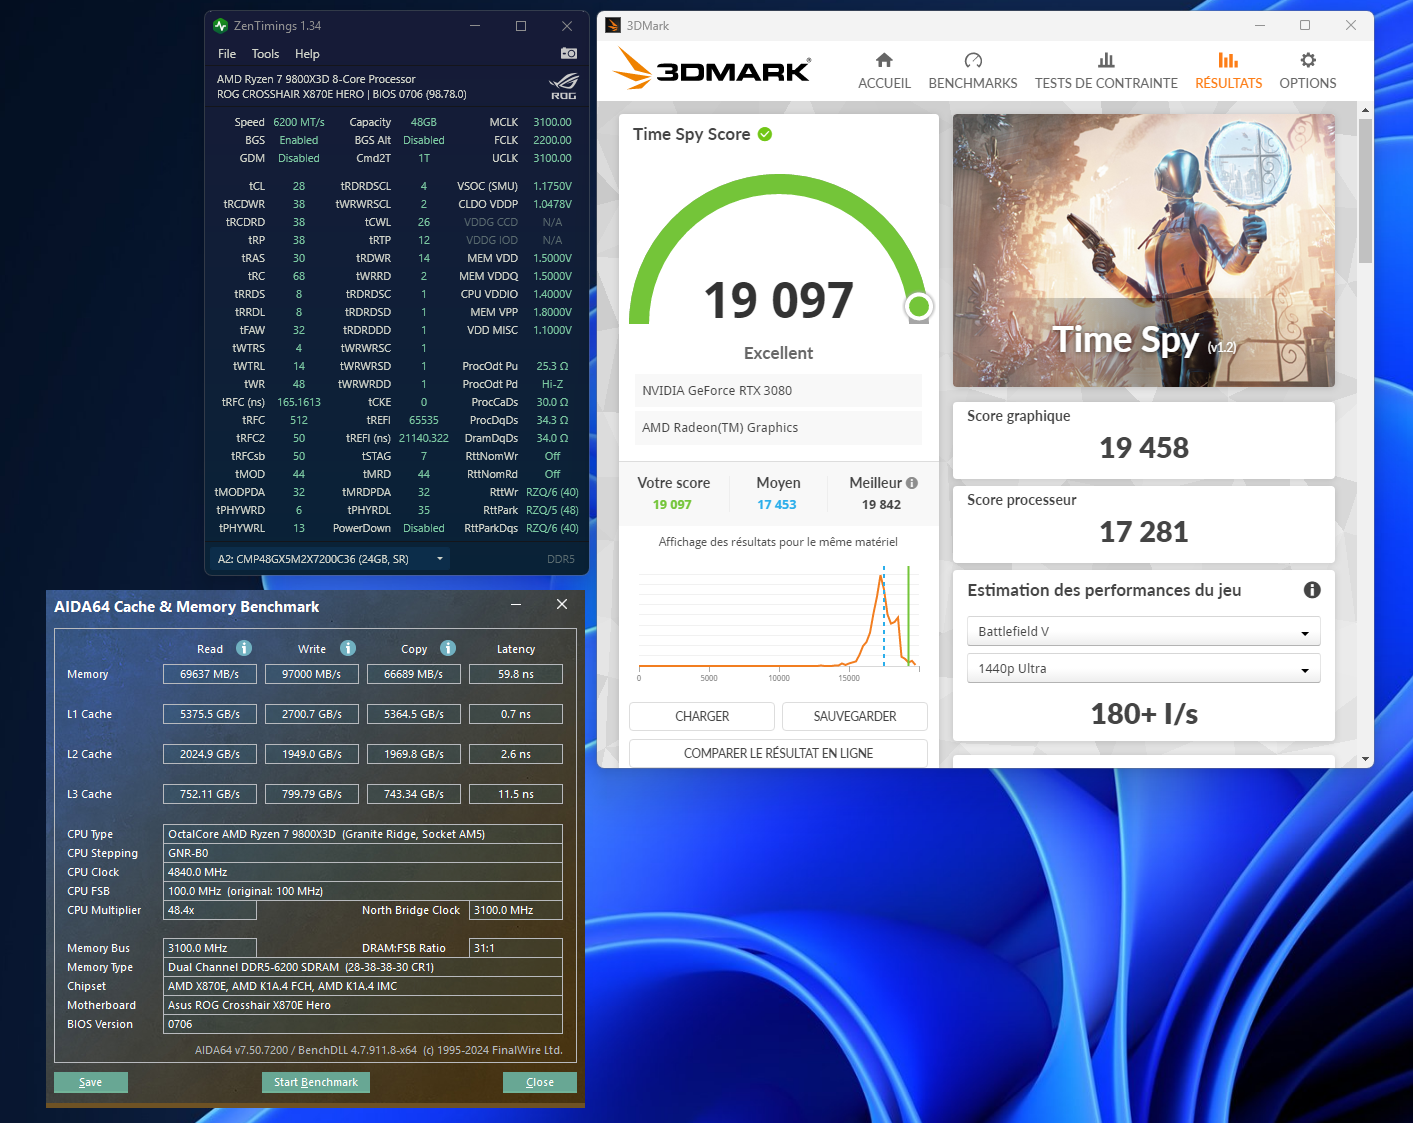Image resolution: width=1413 pixels, height=1123 pixels.
Task: Click the L1 Cache Read field 5375.5 GB/s
Action: point(210,714)
